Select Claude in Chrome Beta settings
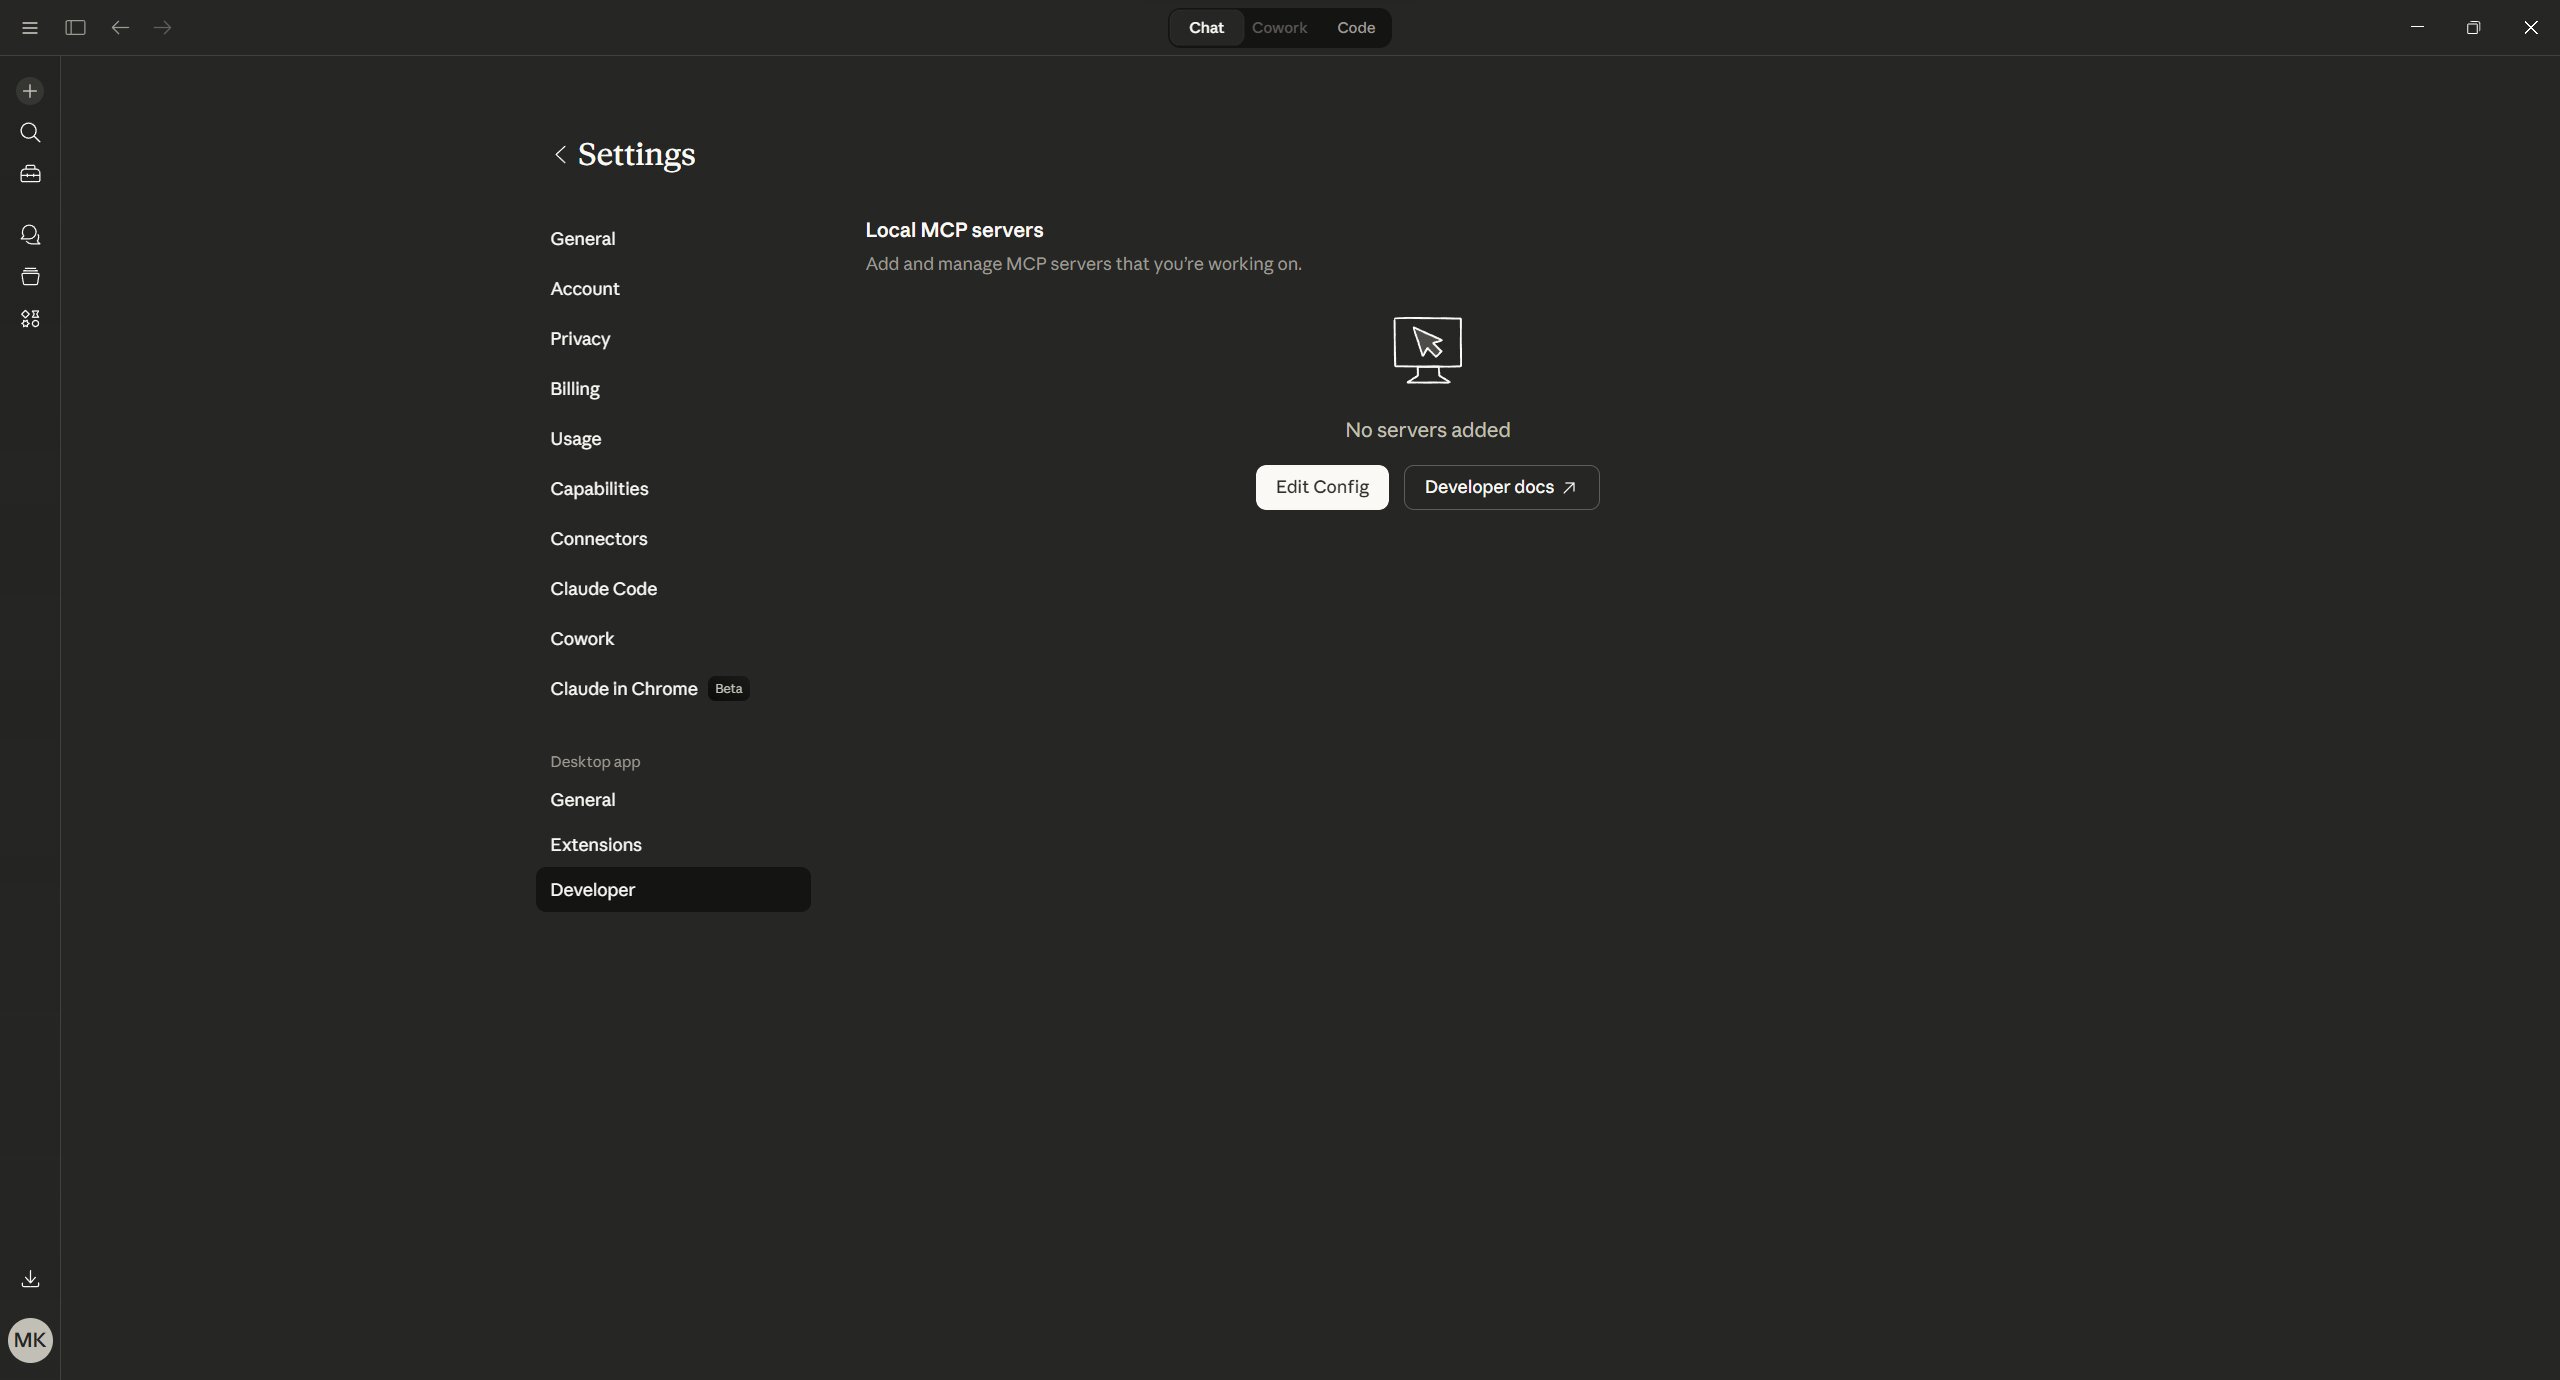The height and width of the screenshot is (1380, 2560). click(624, 688)
